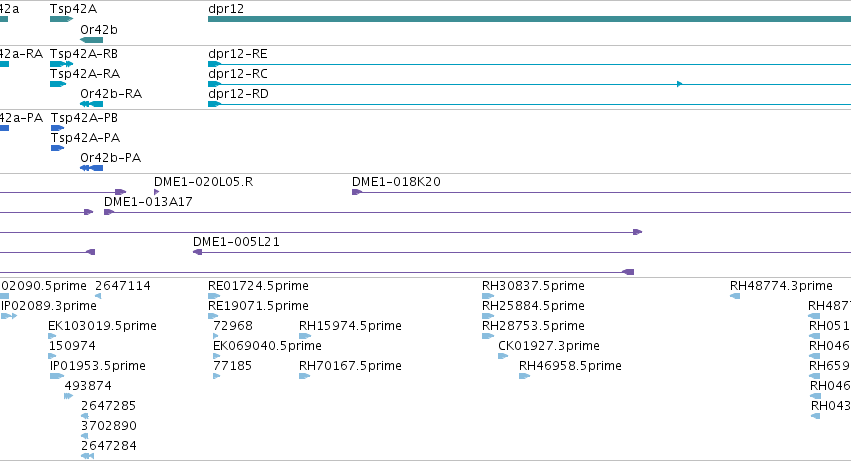This screenshot has height=461, width=851.
Task: Click the DME1-013A17 clone label
Action: pos(148,201)
